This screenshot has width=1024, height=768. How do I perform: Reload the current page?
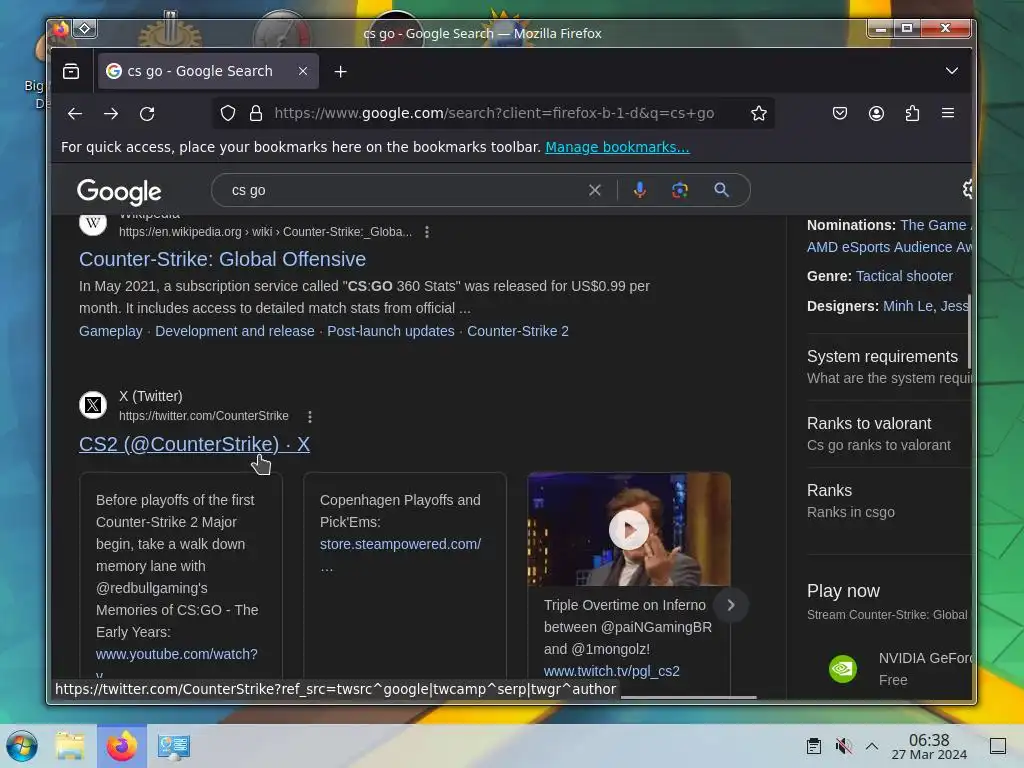coord(147,114)
